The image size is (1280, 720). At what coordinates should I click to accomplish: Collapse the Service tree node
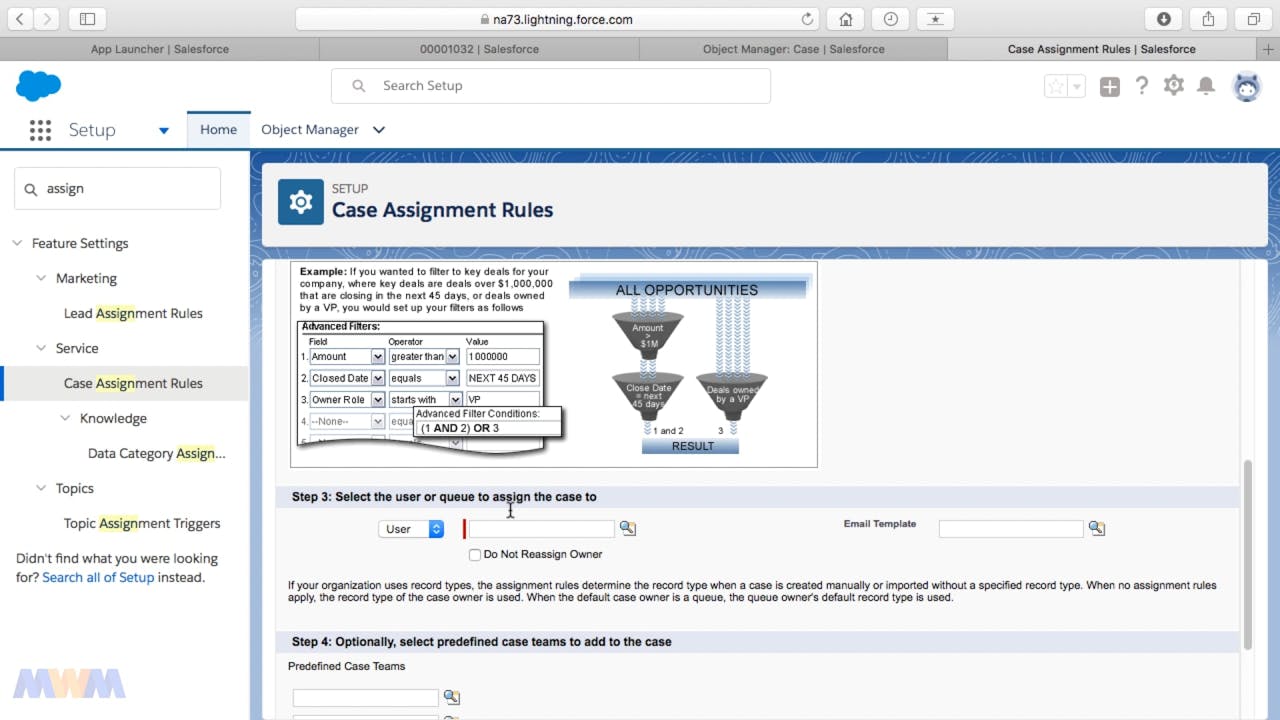click(41, 348)
